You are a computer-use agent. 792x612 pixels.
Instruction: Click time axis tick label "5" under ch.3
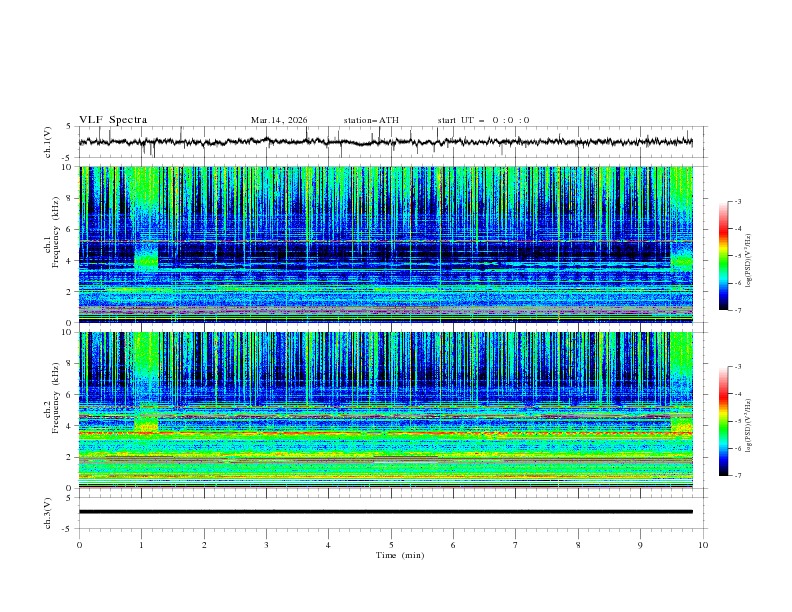[x=391, y=545]
